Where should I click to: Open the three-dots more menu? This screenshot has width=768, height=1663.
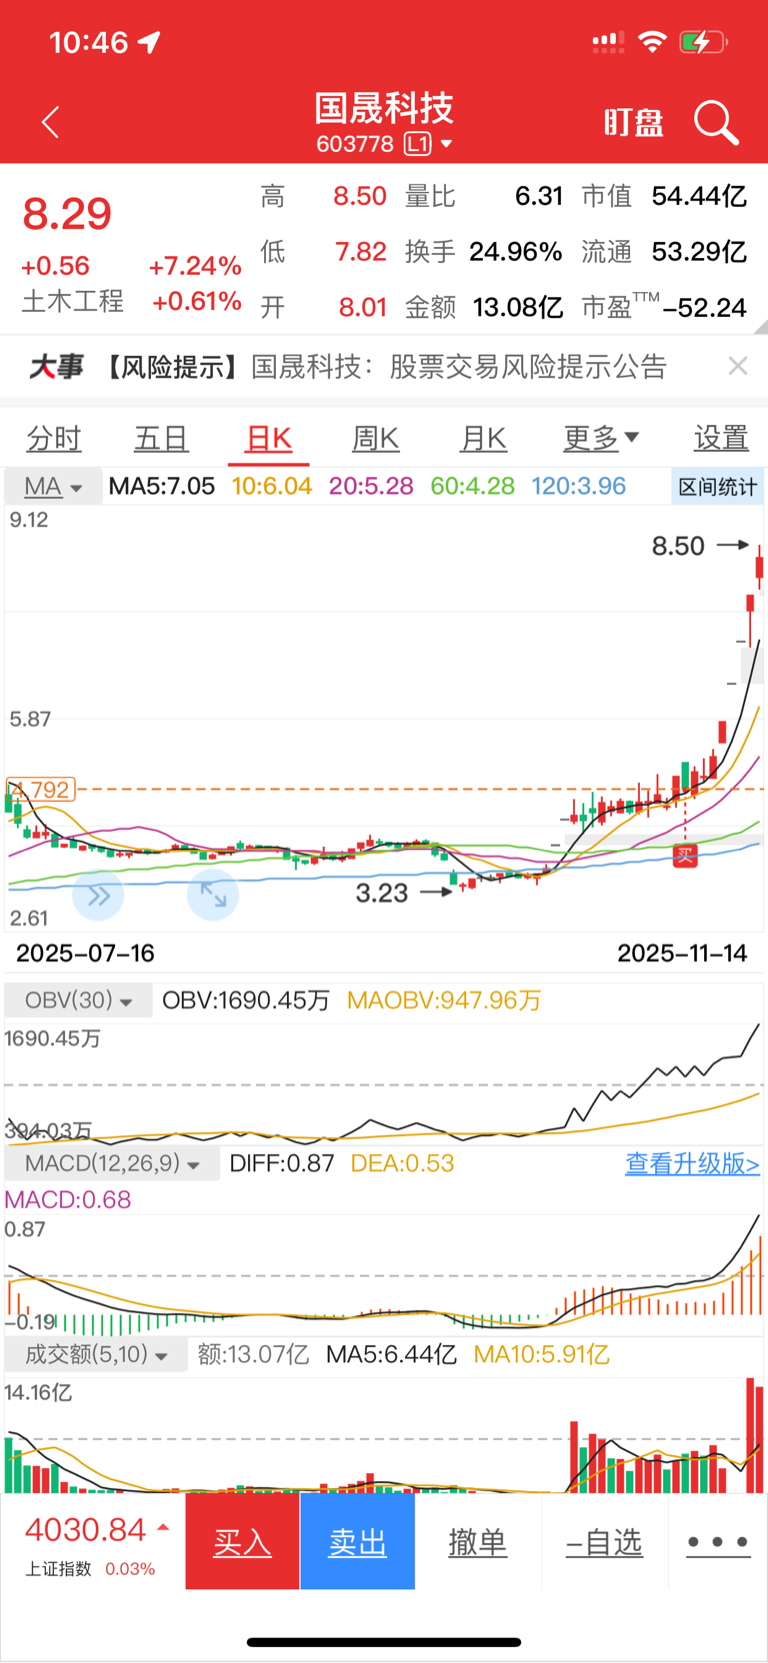(718, 1542)
